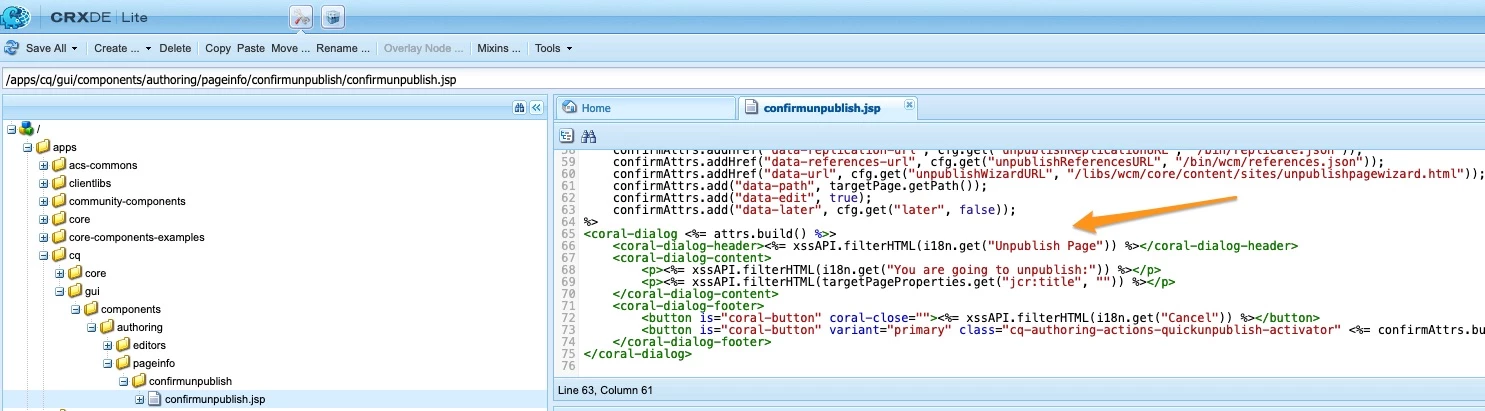Collapse the authoring folder
1485x411 pixels.
coord(92,327)
